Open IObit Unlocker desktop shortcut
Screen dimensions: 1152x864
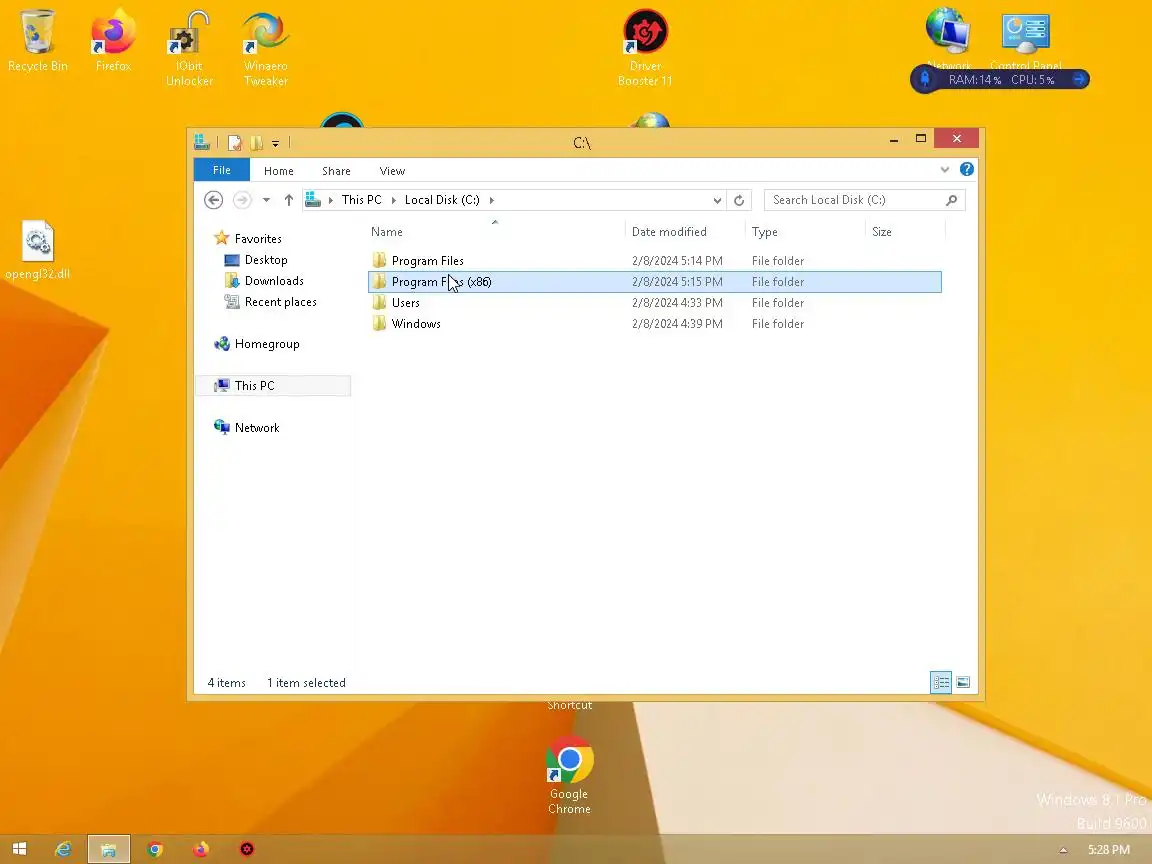click(x=190, y=48)
